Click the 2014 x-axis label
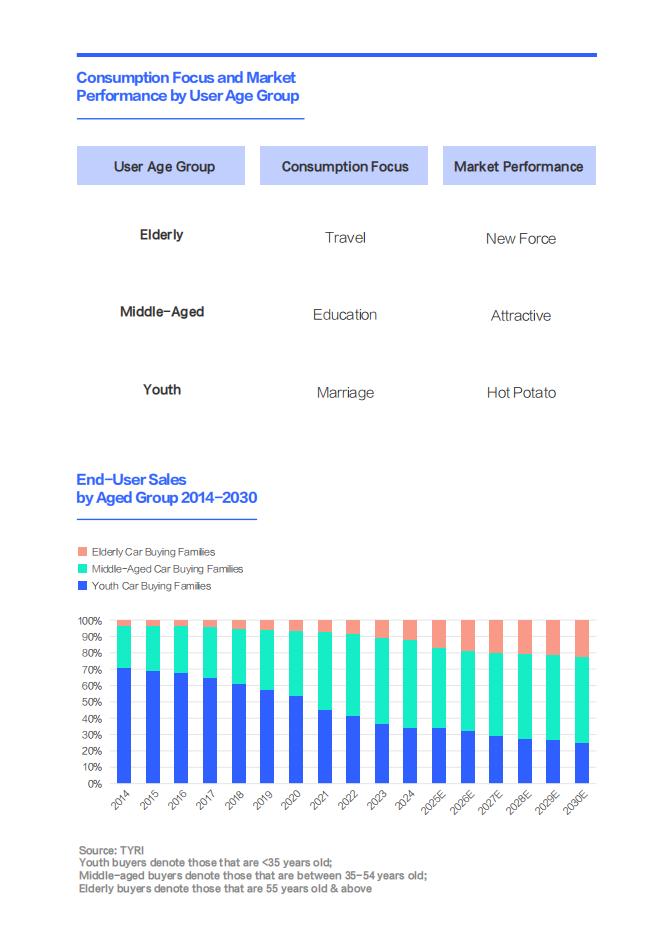Viewport: 672px width, 944px height. (x=120, y=800)
